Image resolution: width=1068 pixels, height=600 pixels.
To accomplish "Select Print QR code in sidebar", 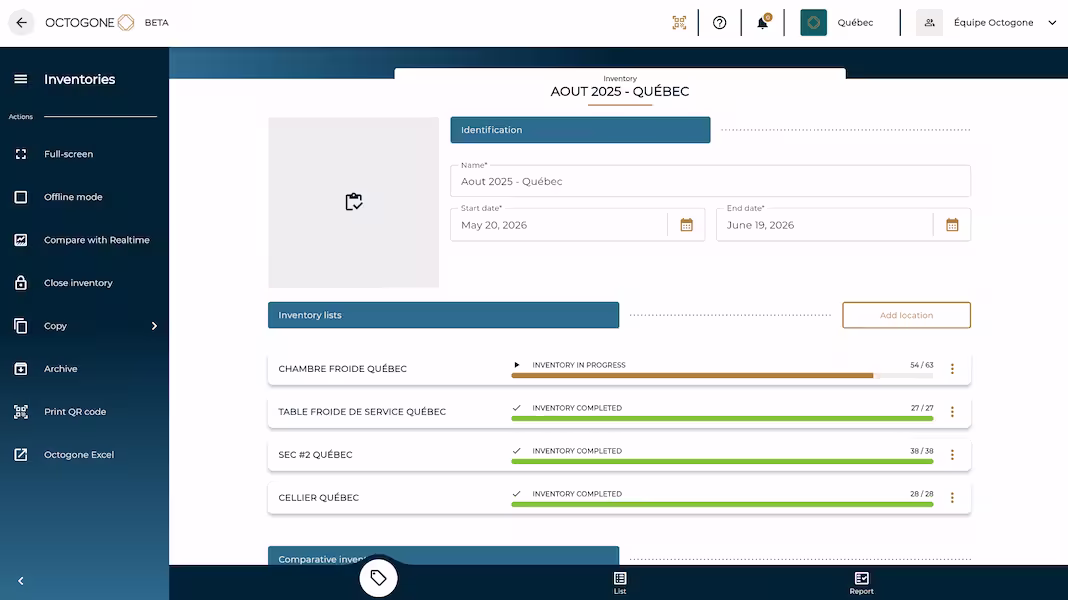I will tap(75, 412).
